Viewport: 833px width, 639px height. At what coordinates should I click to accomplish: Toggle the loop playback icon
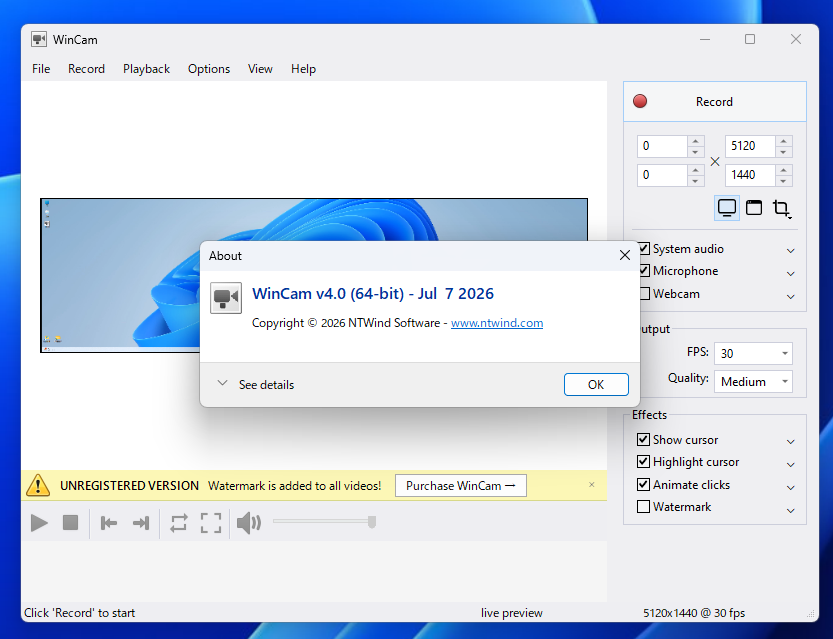179,523
